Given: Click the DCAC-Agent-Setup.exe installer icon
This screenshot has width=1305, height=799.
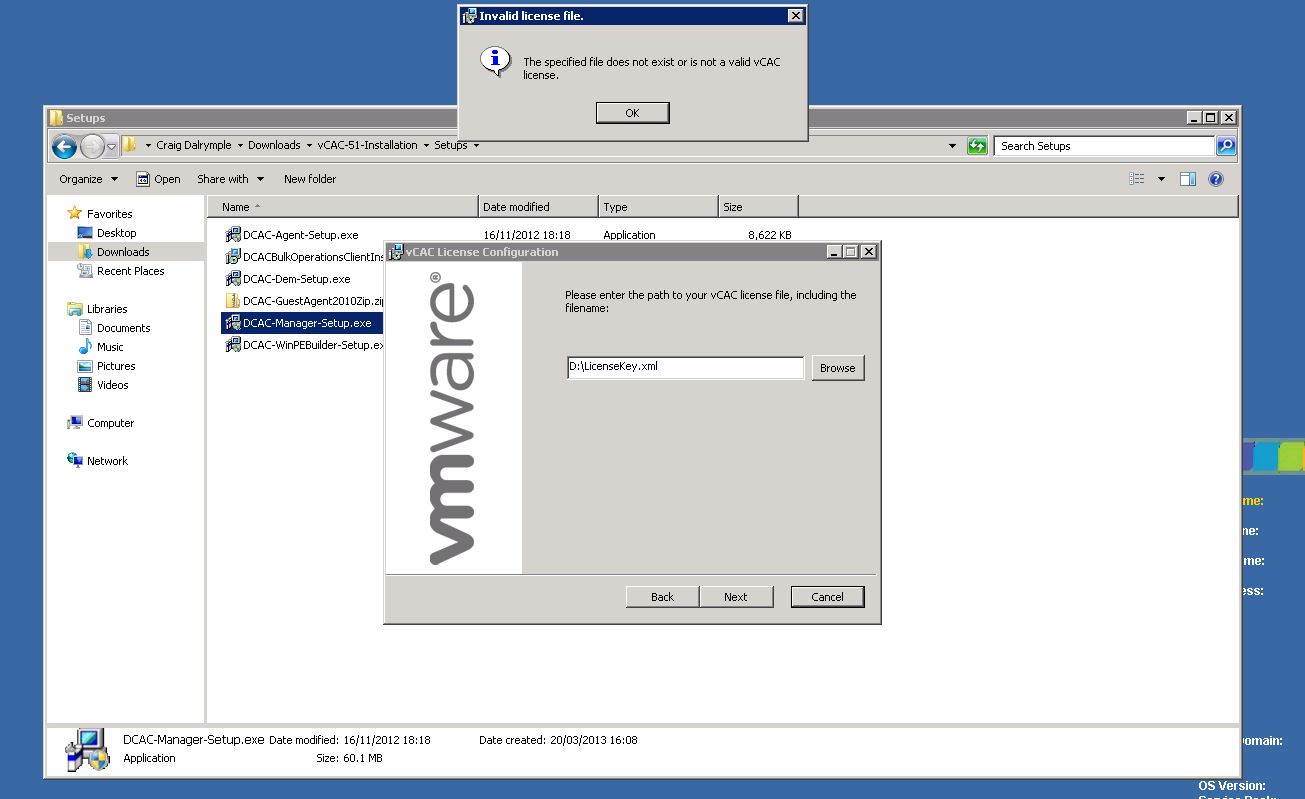Looking at the screenshot, I should (x=233, y=235).
